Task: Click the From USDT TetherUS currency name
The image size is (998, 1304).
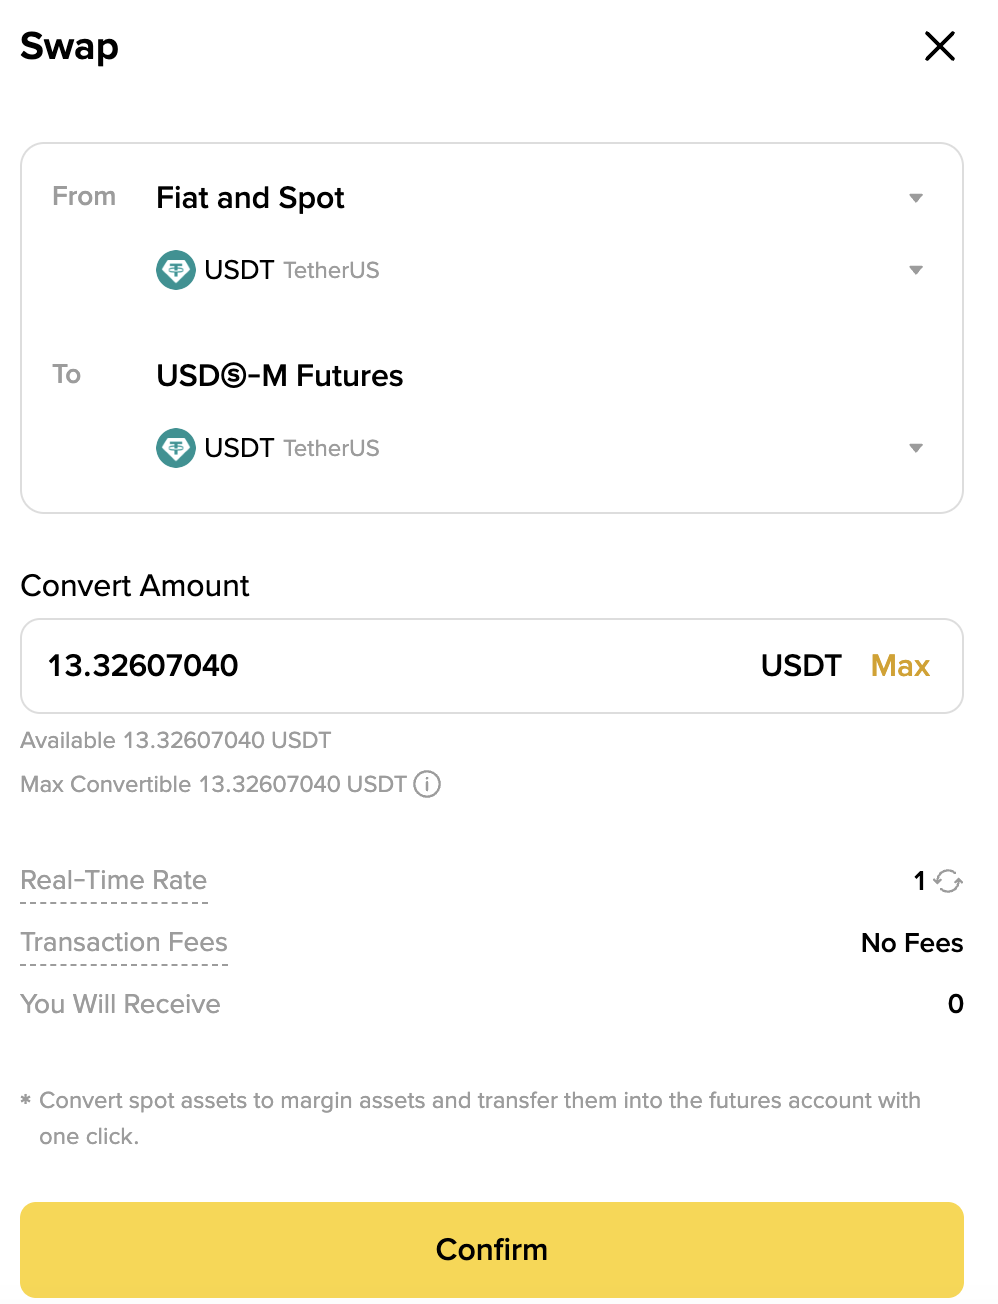Action: click(291, 270)
